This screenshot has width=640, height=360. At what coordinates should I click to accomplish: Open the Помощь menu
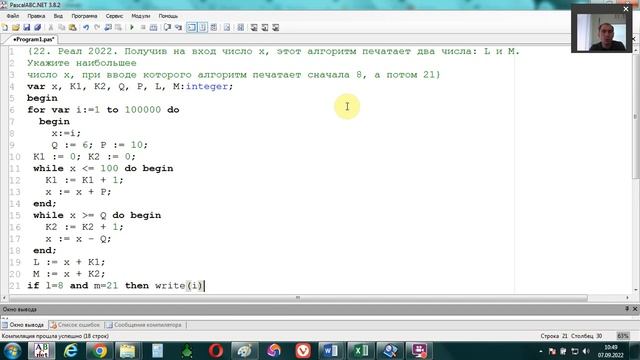tap(168, 16)
